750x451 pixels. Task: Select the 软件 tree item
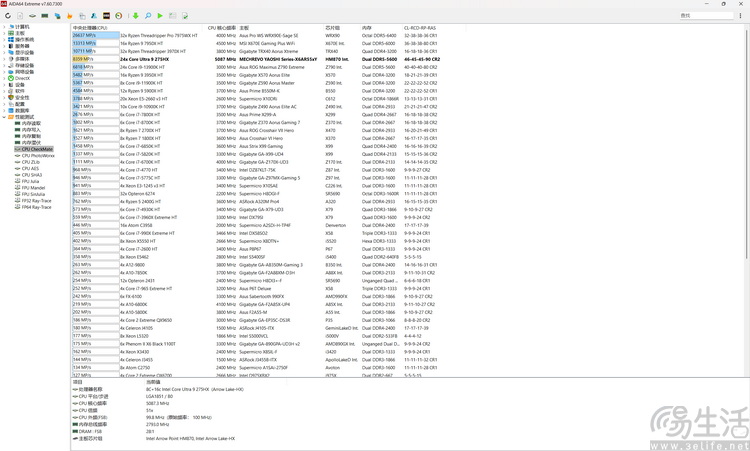click(17, 91)
